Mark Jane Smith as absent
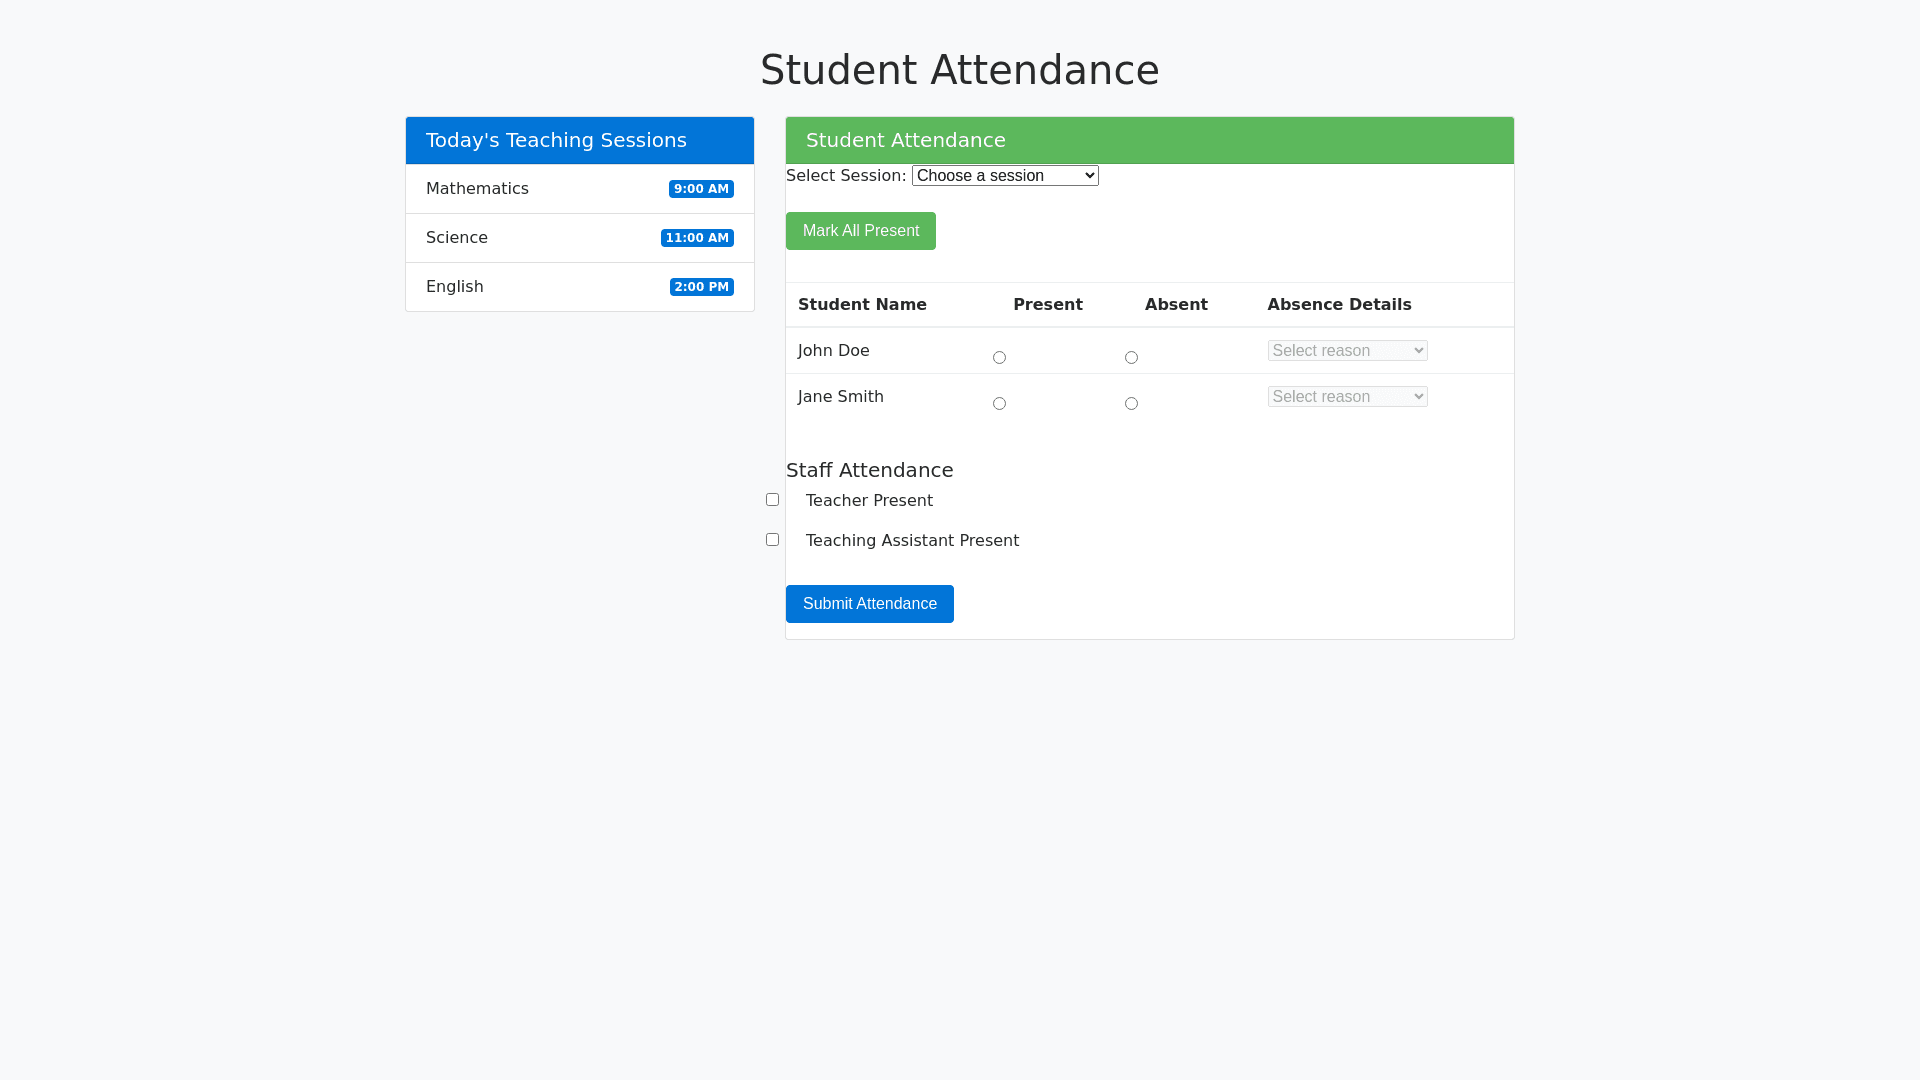 (x=1131, y=404)
